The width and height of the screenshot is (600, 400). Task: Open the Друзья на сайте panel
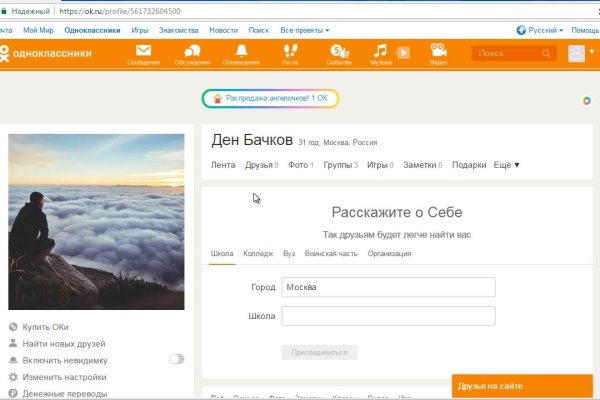(x=520, y=386)
